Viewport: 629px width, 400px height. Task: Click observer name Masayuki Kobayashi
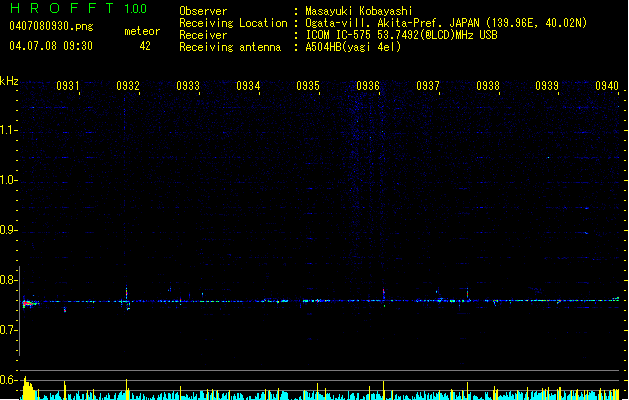pos(359,11)
